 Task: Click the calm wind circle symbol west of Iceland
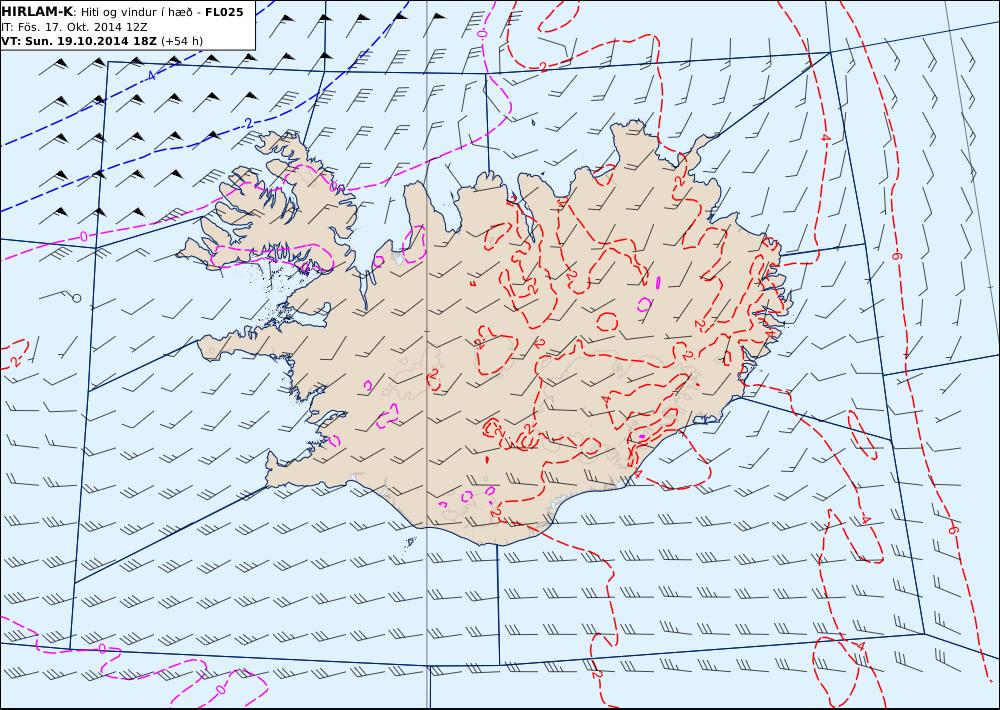click(77, 298)
